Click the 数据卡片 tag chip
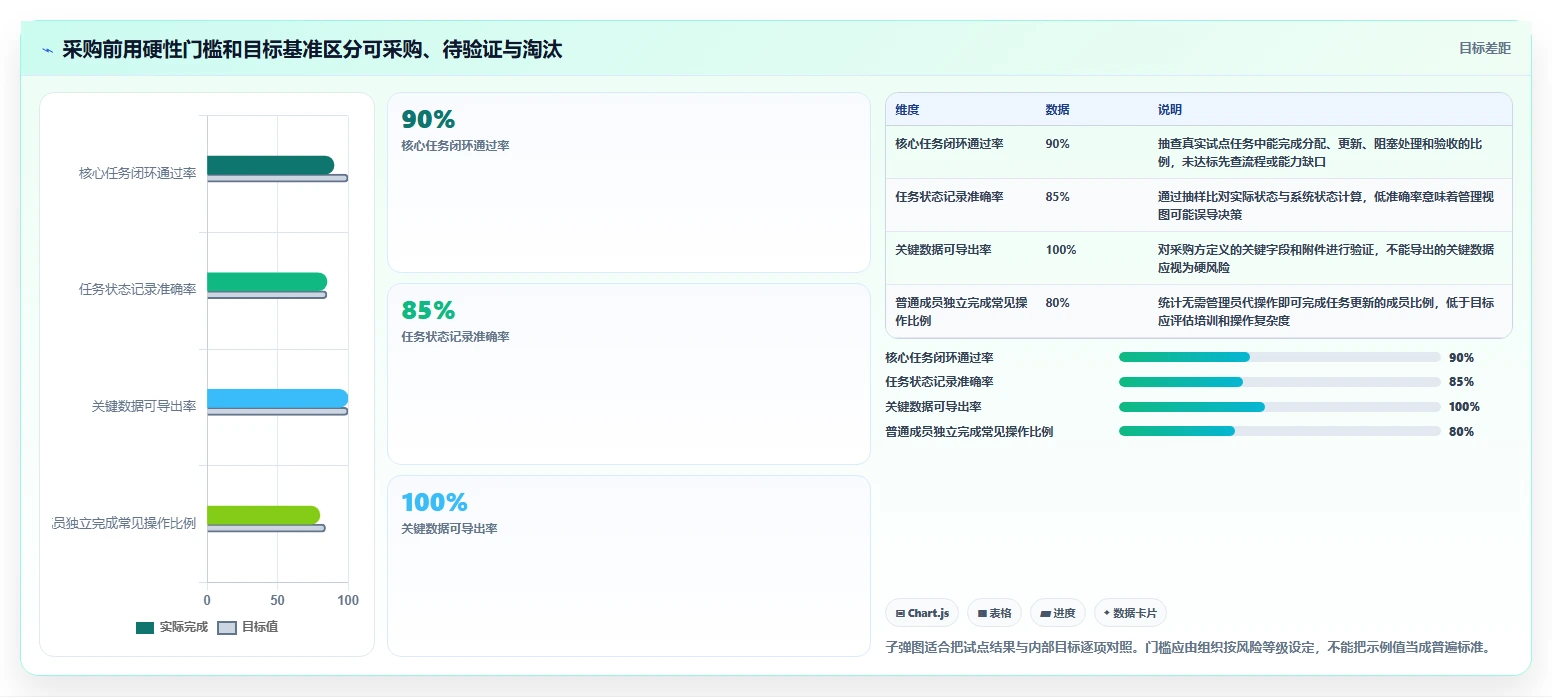This screenshot has height=697, width=1552. click(x=1130, y=613)
